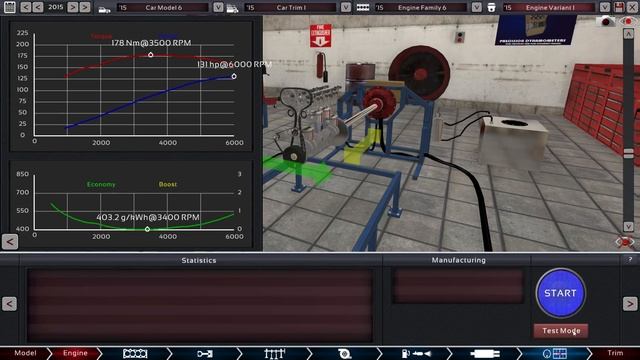Click the camera icon in the 3D view
The height and width of the screenshot is (360, 640).
[x=605, y=21]
